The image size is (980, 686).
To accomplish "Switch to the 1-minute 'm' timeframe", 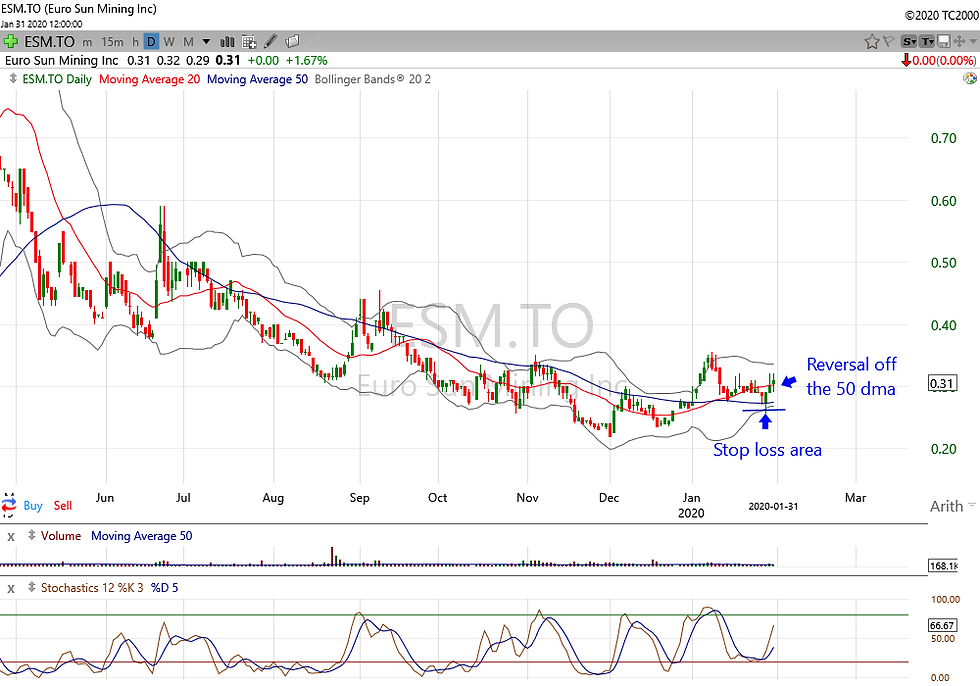I will (x=87, y=42).
